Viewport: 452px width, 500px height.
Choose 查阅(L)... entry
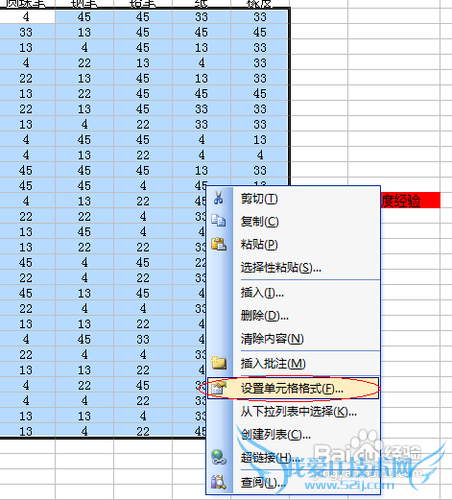[x=293, y=482]
